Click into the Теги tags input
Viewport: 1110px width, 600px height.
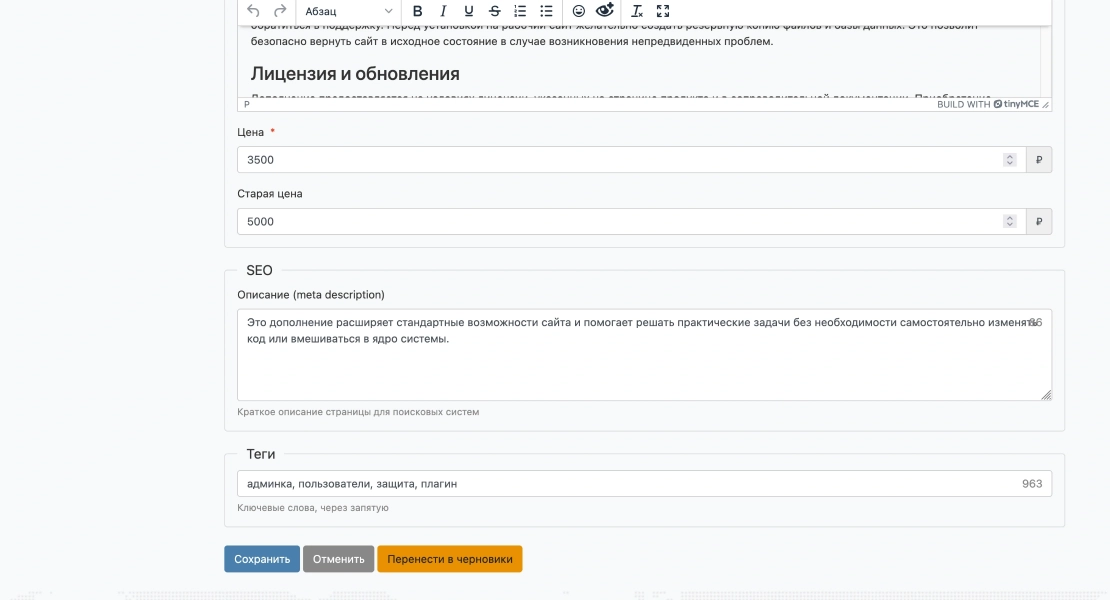pyautogui.click(x=644, y=483)
